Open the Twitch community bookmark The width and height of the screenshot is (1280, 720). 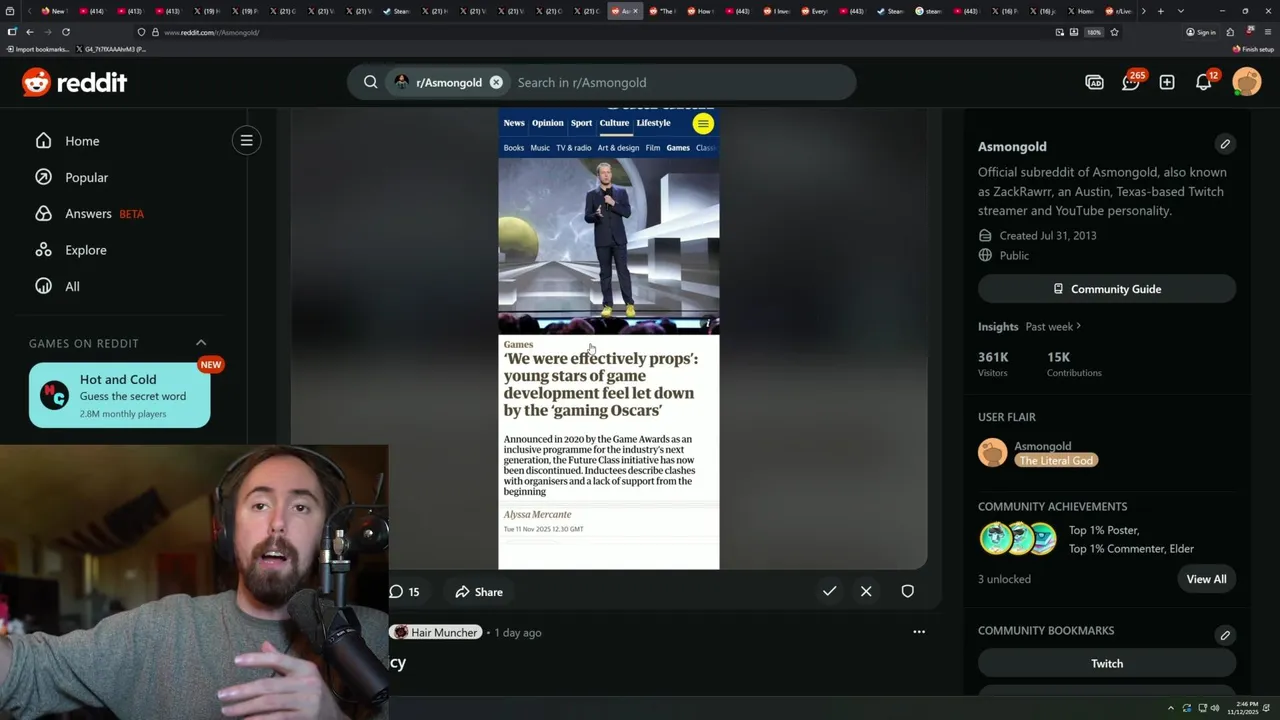(x=1107, y=663)
